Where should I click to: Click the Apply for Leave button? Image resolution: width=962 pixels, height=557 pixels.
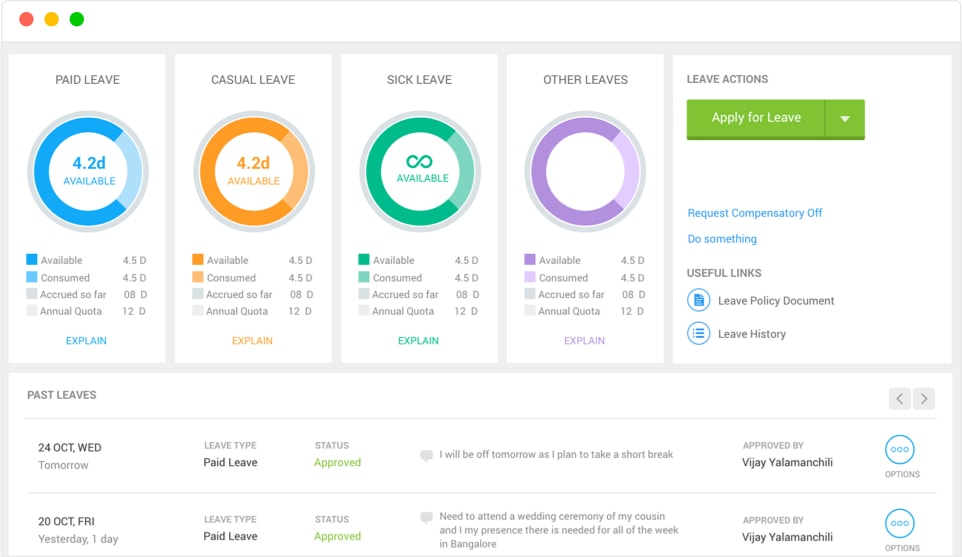(756, 118)
